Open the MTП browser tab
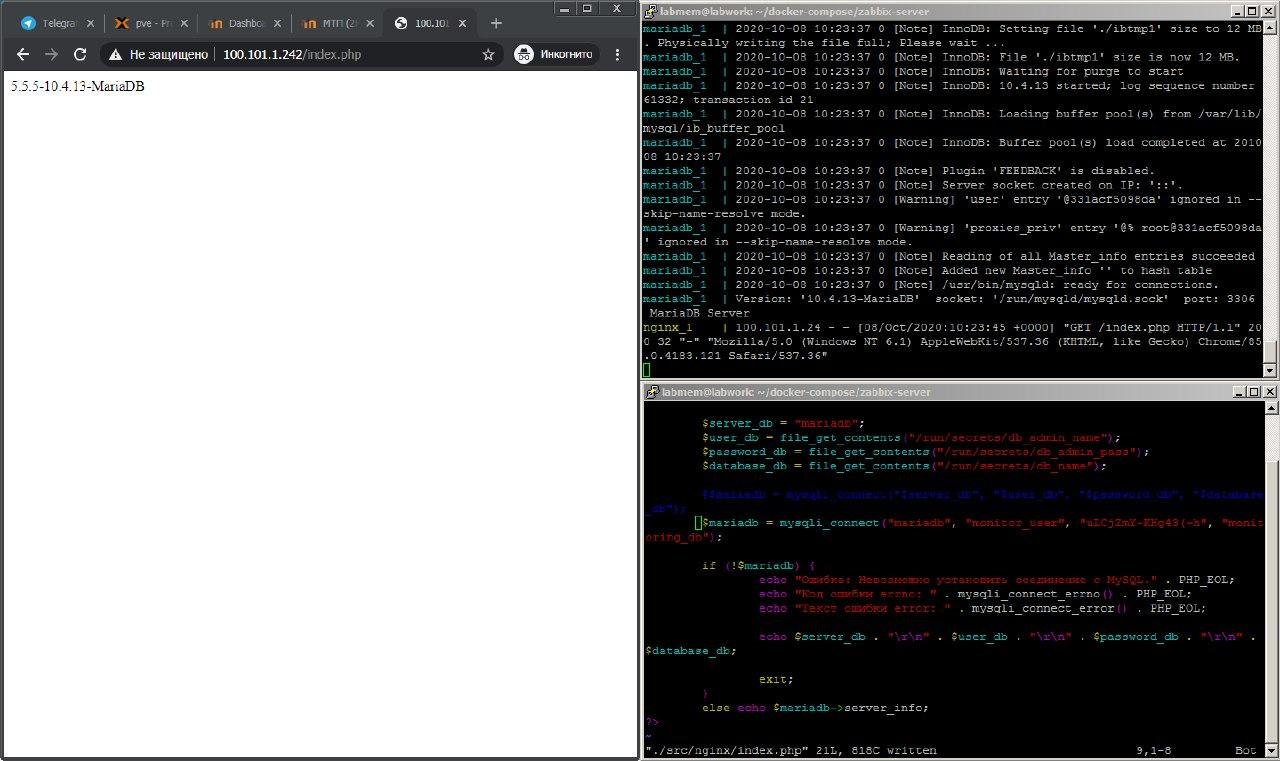 coord(337,23)
